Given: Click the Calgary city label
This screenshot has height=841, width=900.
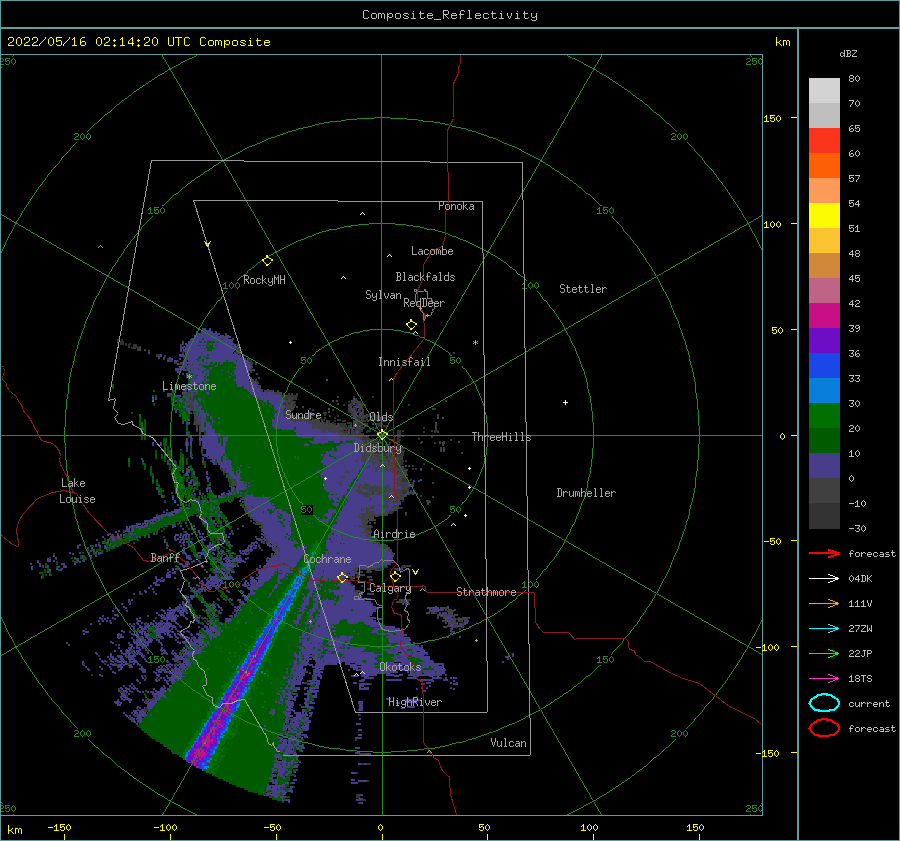Looking at the screenshot, I should (390, 588).
